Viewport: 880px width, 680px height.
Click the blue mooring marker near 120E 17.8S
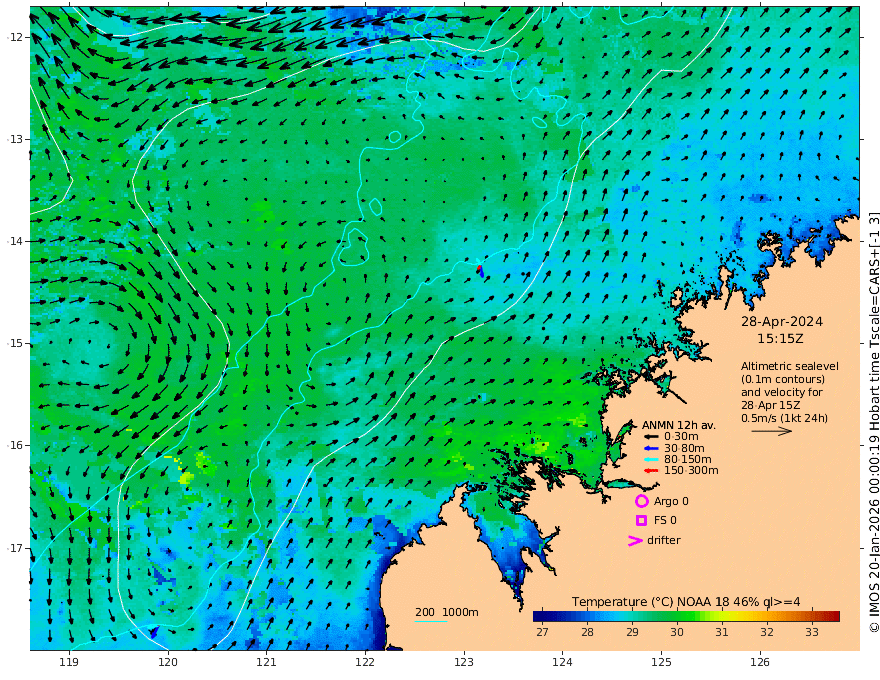pyautogui.click(x=153, y=631)
